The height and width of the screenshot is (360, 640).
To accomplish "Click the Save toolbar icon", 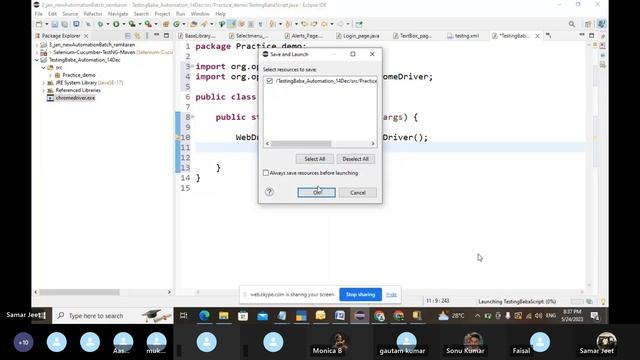I will (55, 24).
